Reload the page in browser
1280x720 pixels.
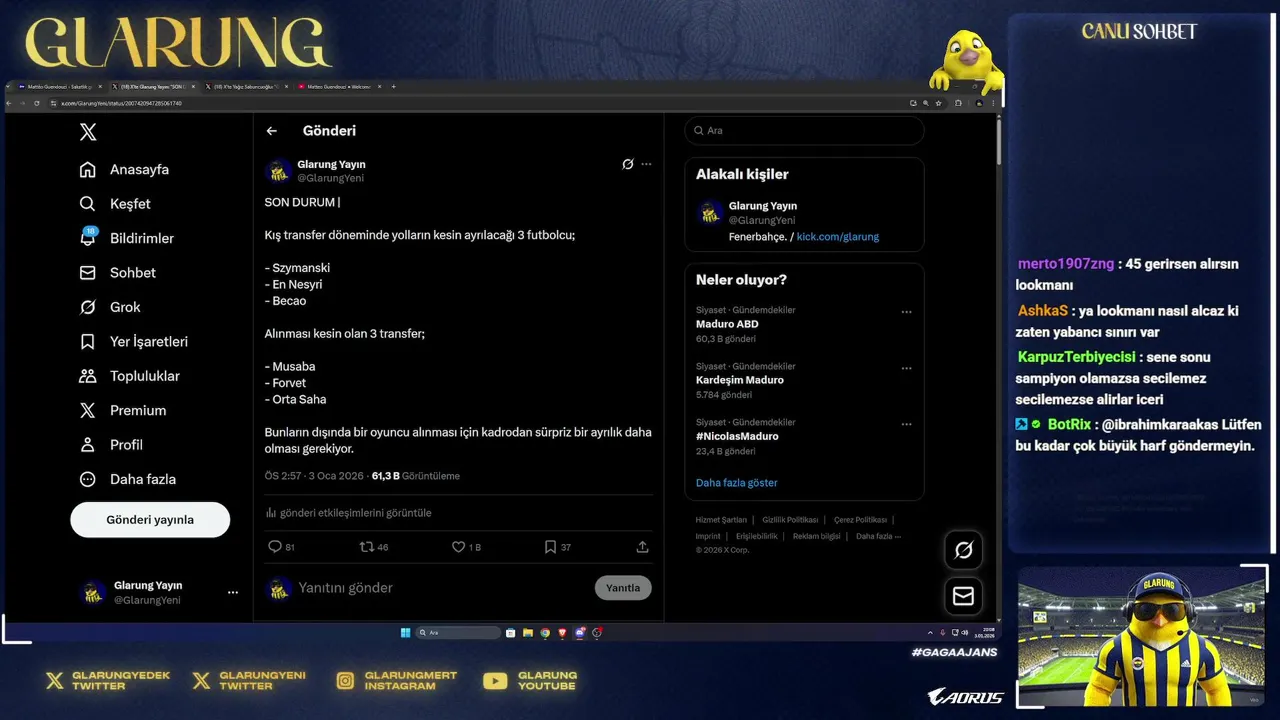click(x=37, y=103)
